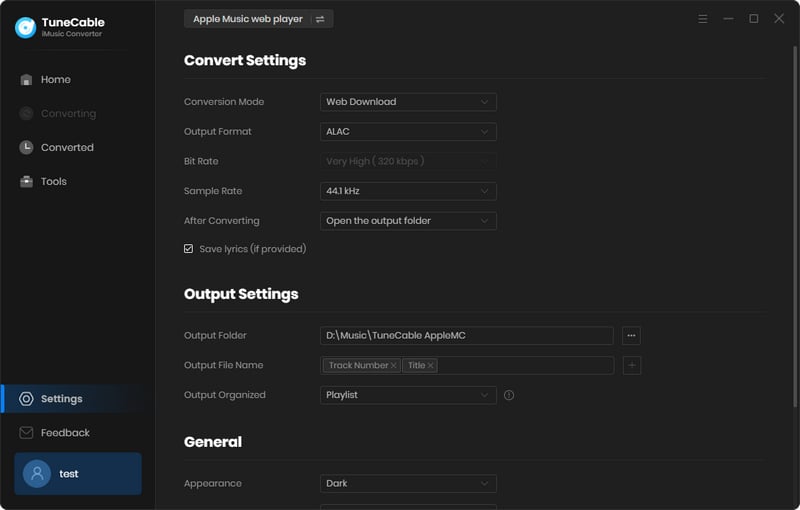800x510 pixels.
Task: Click the Appearance label
Action: 213,483
